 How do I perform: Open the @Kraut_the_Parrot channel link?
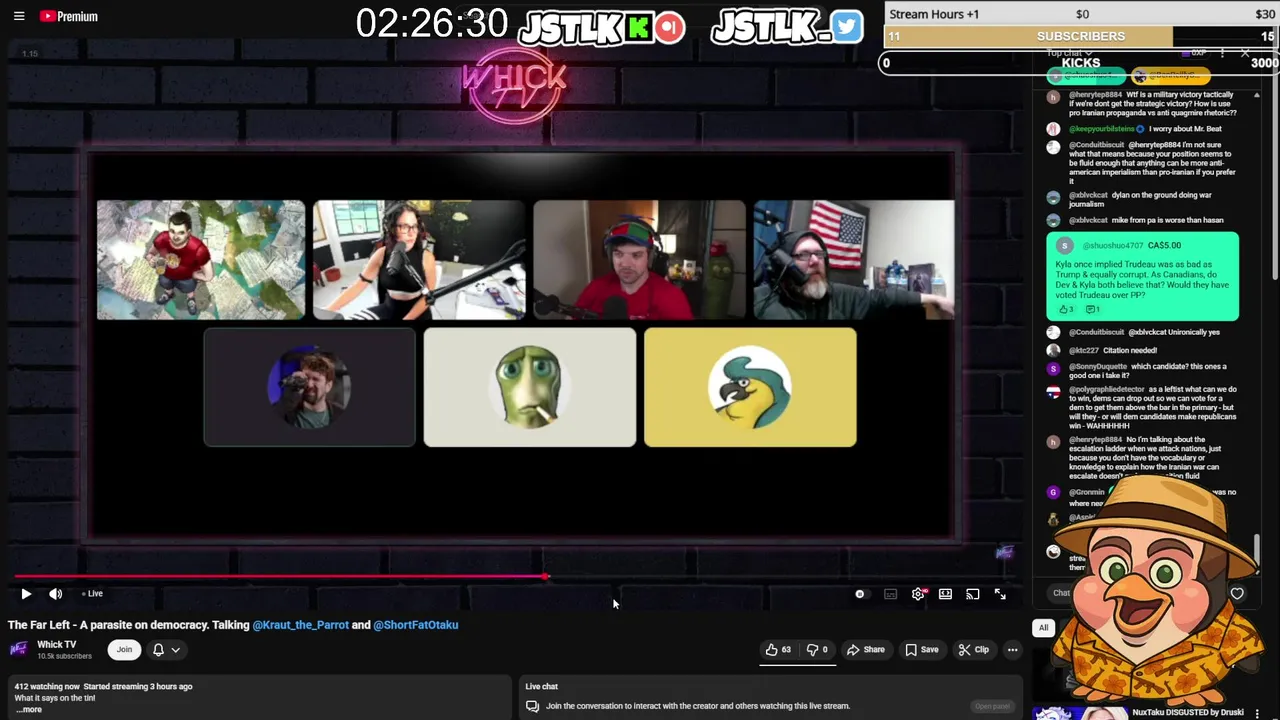(300, 625)
